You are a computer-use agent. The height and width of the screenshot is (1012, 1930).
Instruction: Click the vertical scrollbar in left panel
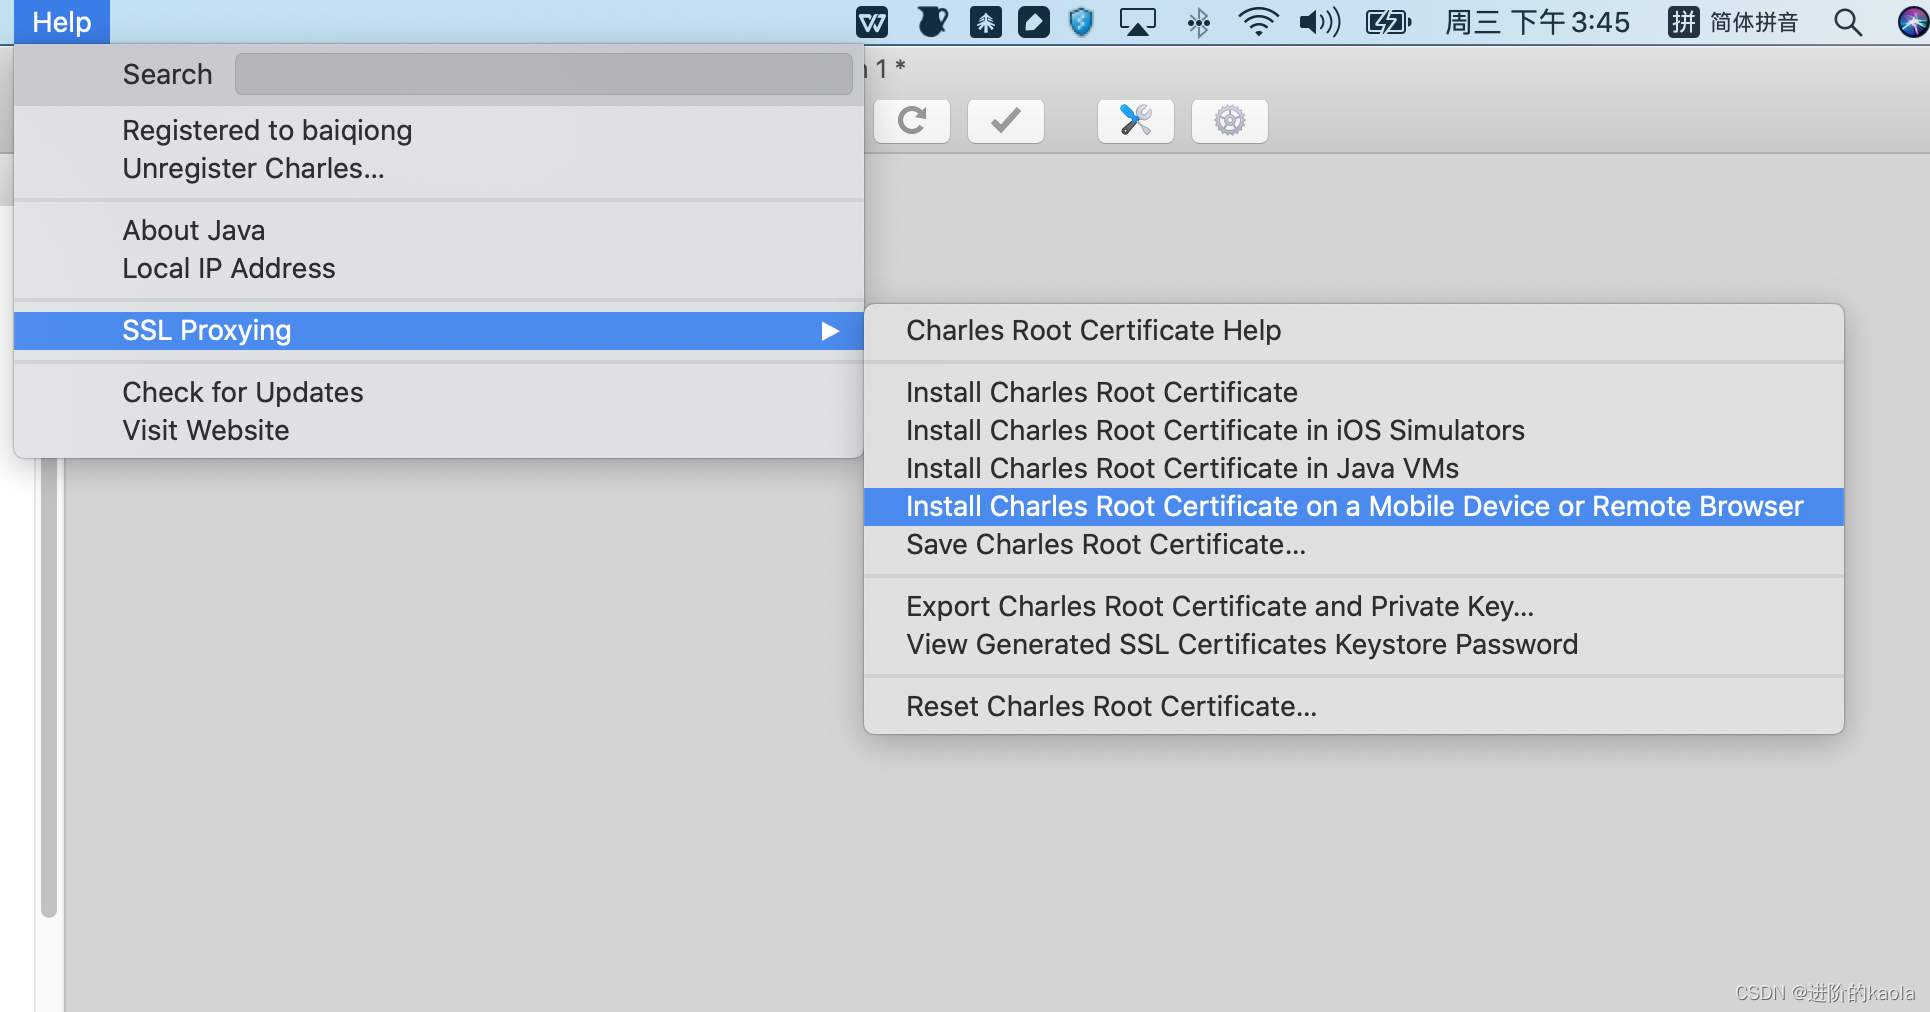coord(49,688)
